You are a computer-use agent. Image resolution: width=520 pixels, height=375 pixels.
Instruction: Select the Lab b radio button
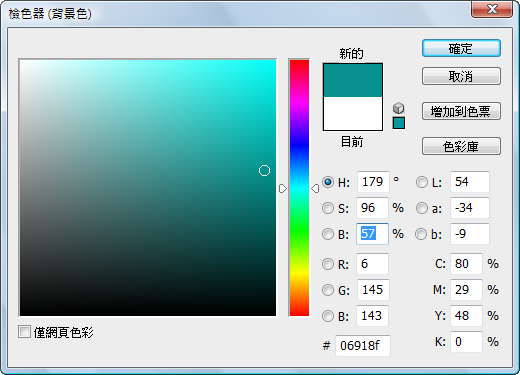421,234
